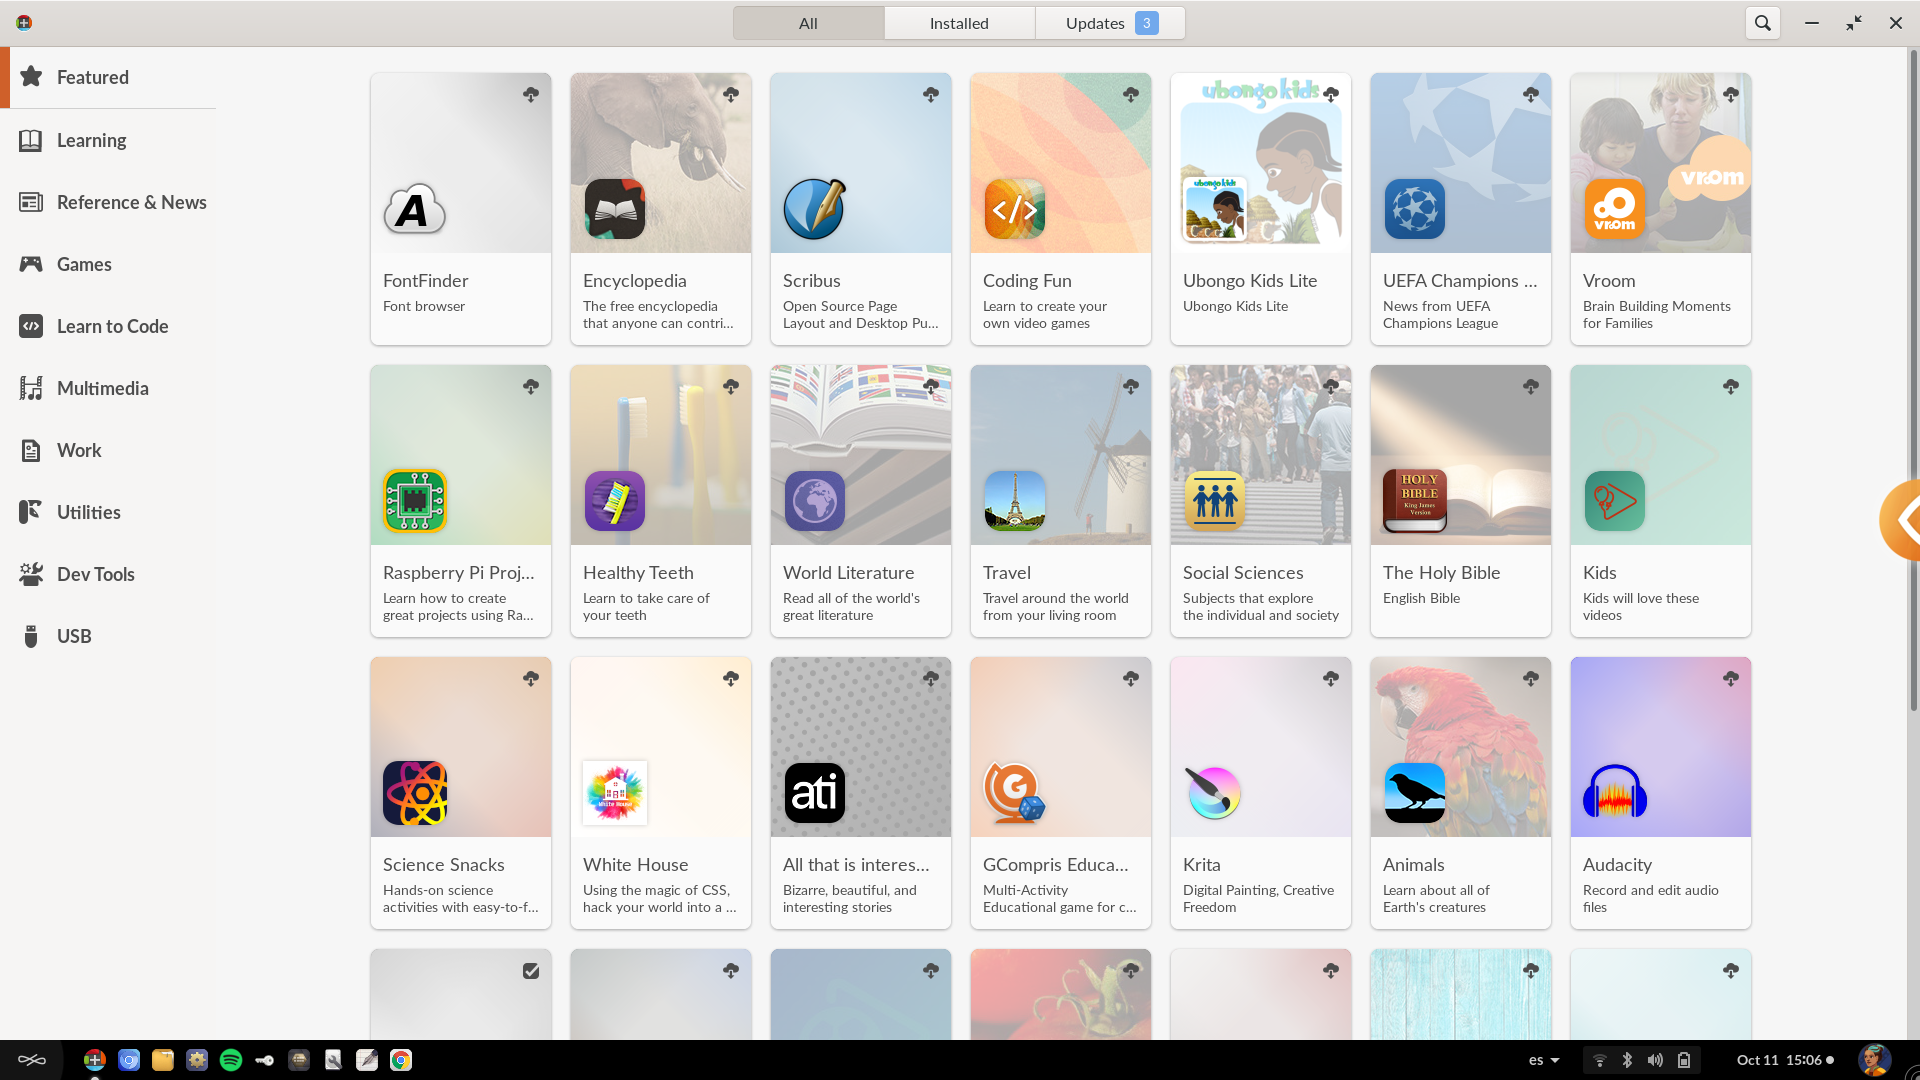Open the Coding Fun app icon
The image size is (1920, 1080).
[x=1015, y=210]
